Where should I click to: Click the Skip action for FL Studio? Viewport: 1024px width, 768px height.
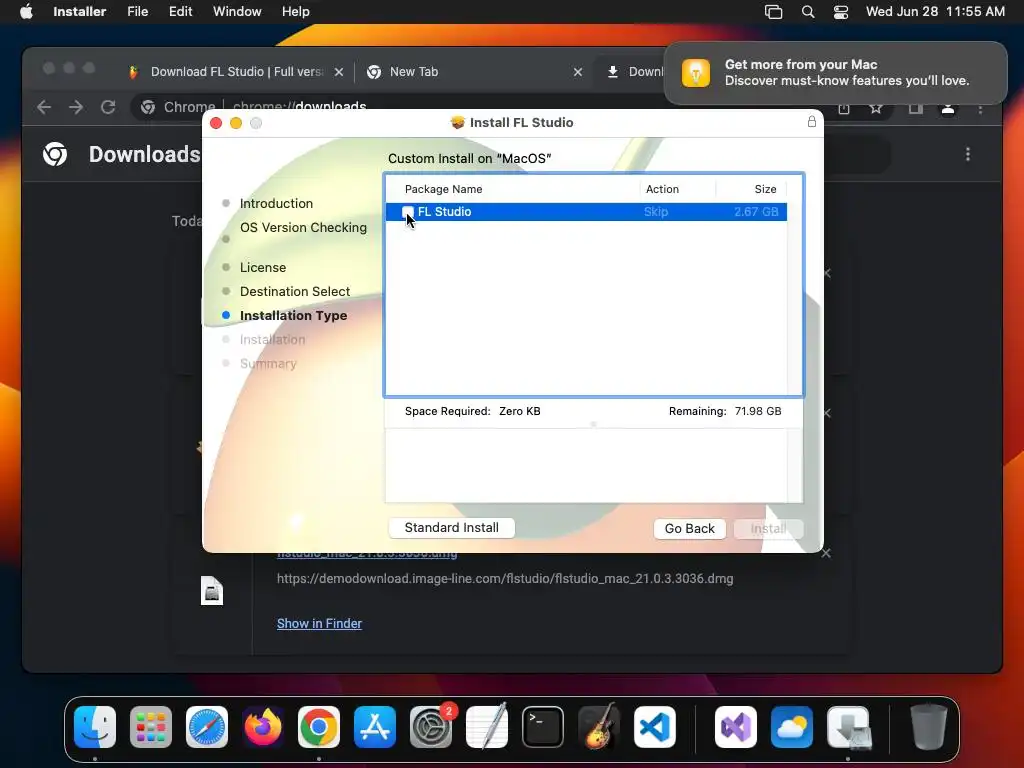click(x=656, y=212)
